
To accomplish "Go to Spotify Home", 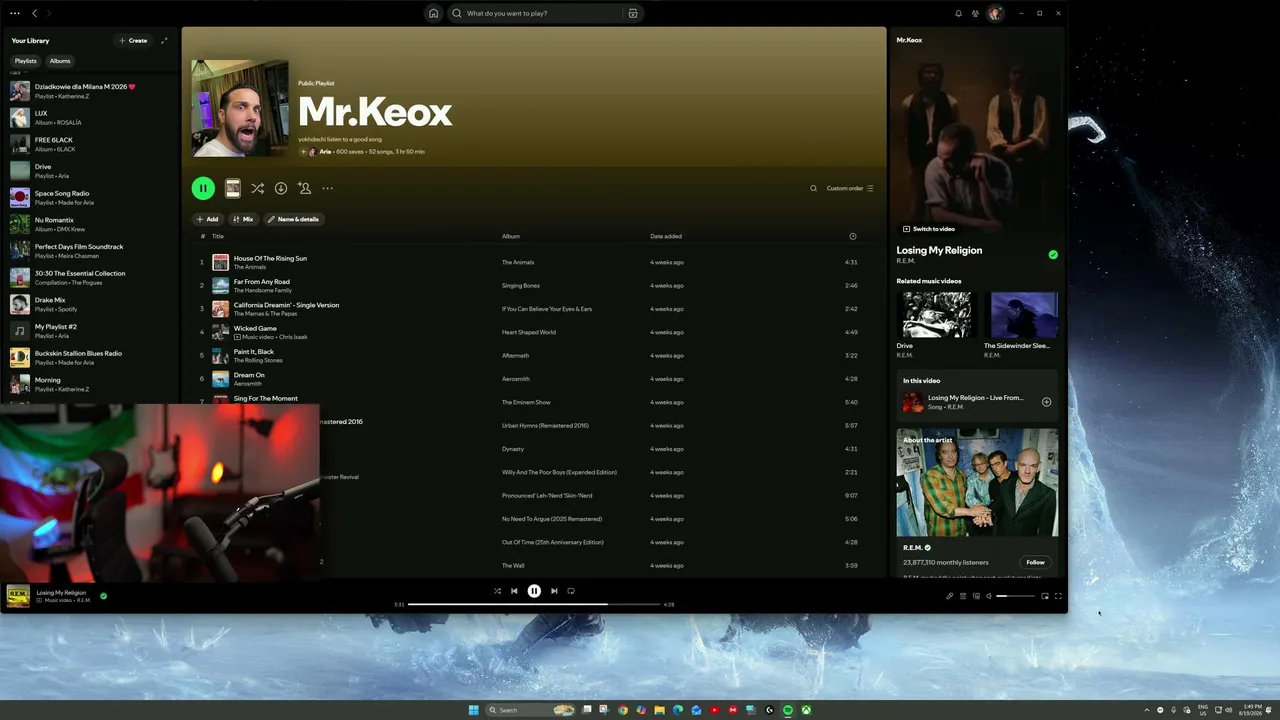I will tap(433, 13).
